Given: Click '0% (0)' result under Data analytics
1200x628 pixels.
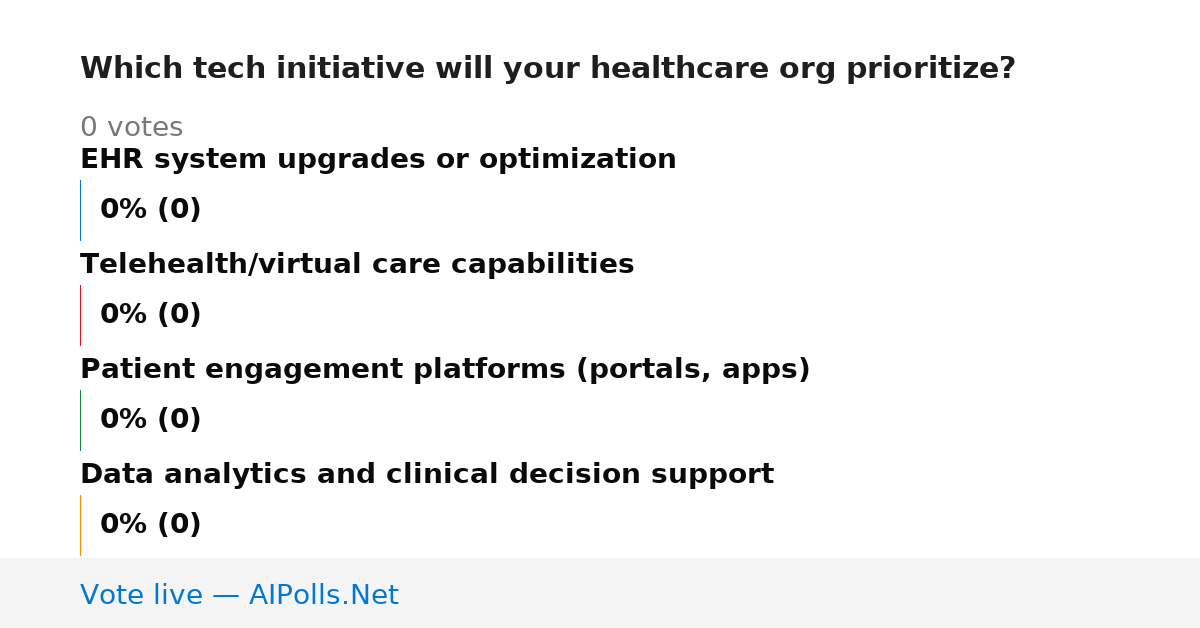Looking at the screenshot, I should point(151,525).
